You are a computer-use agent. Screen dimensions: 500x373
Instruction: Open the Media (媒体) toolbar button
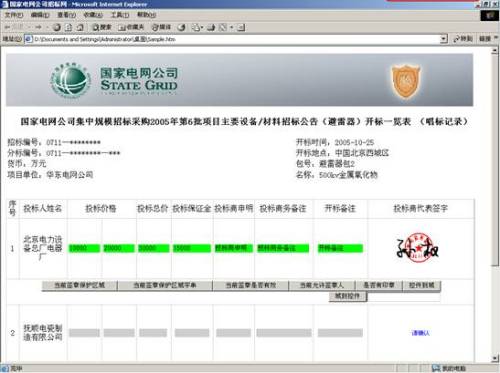click(x=161, y=27)
